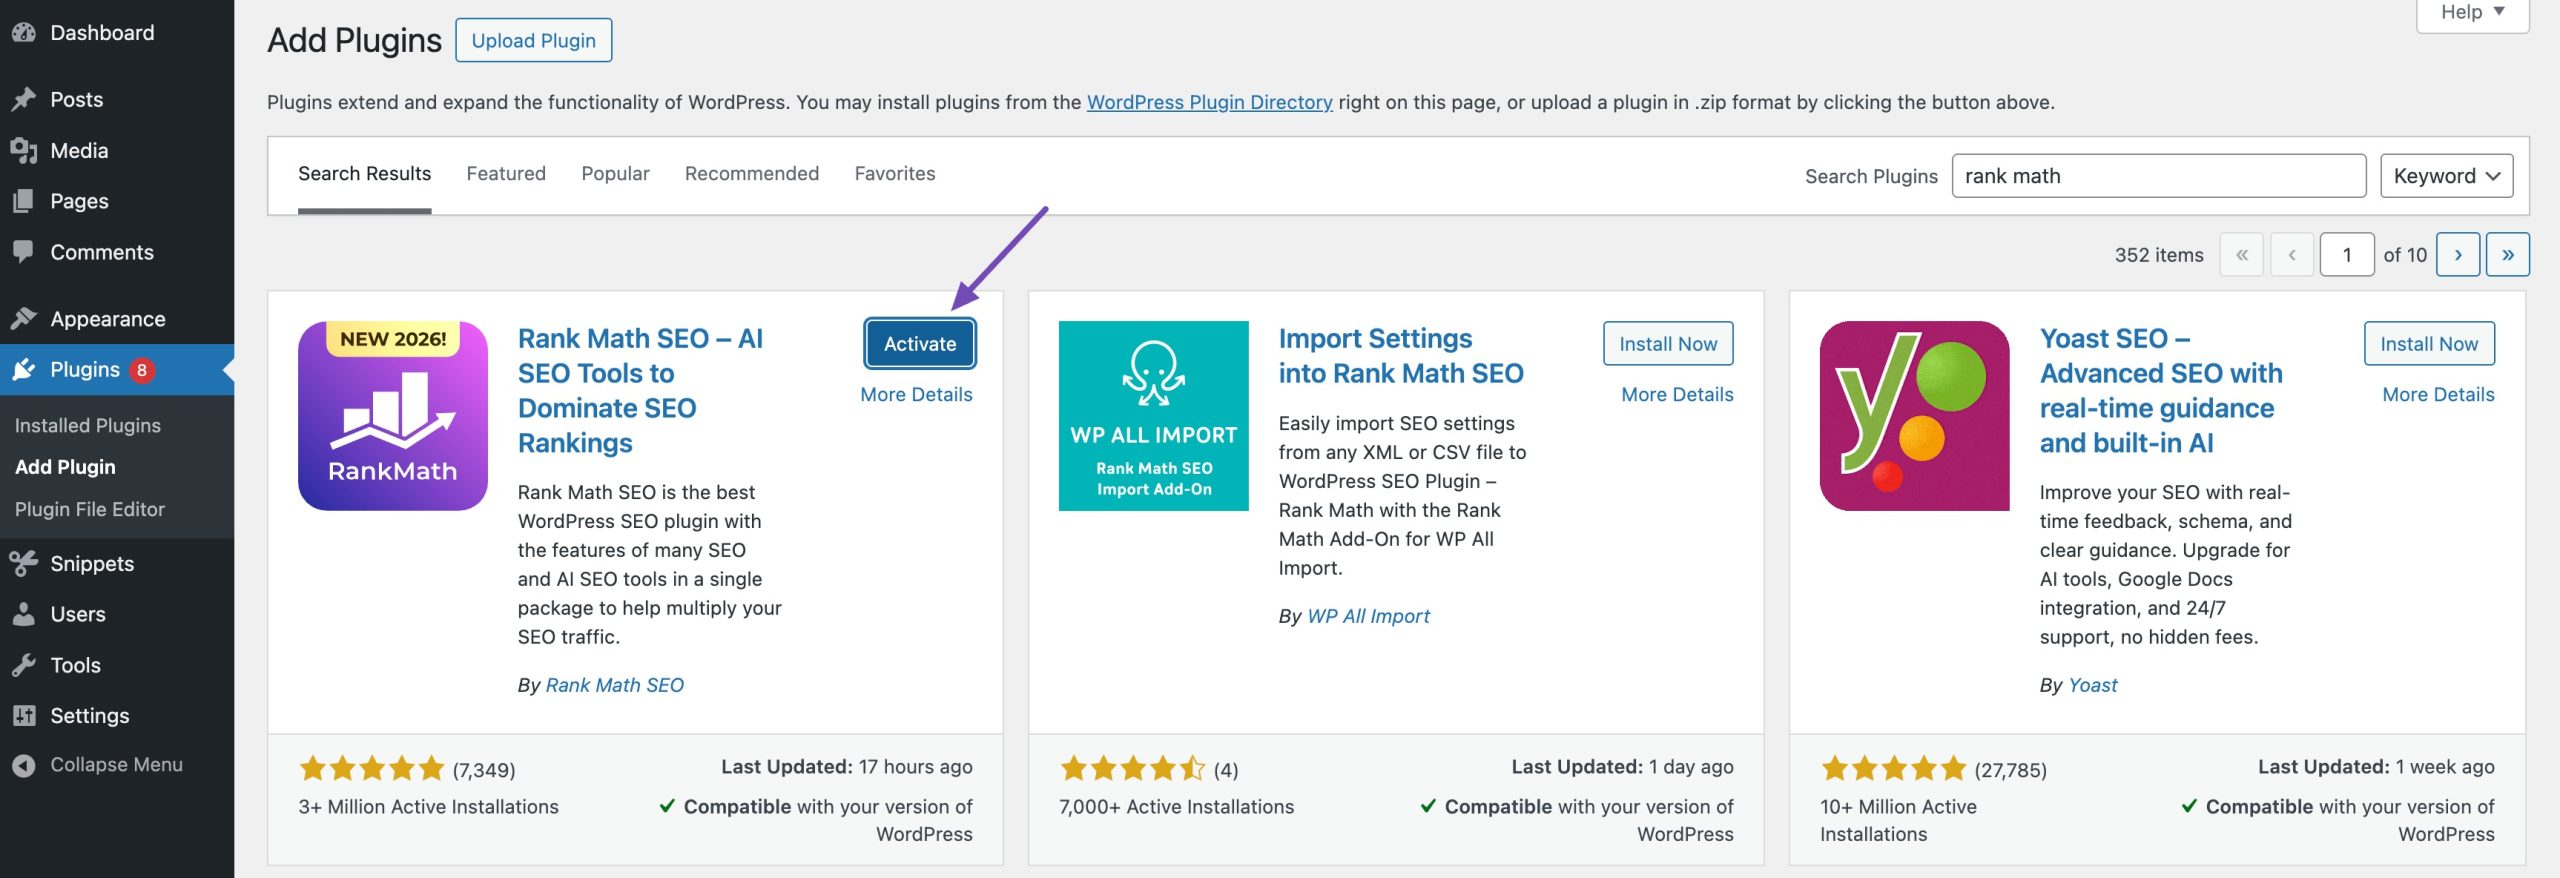Activate the Rank Math SEO plugin
This screenshot has height=878, width=2560.
[919, 344]
